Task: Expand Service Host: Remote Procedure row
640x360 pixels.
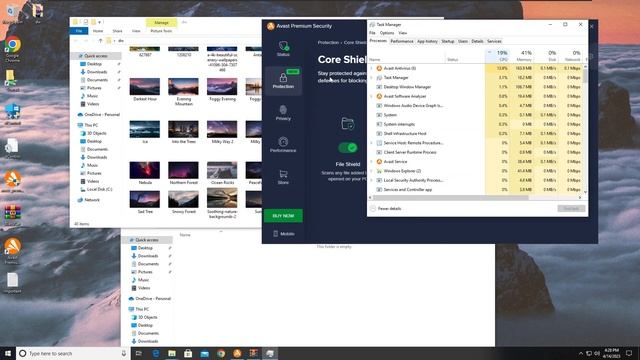Action: tap(371, 143)
